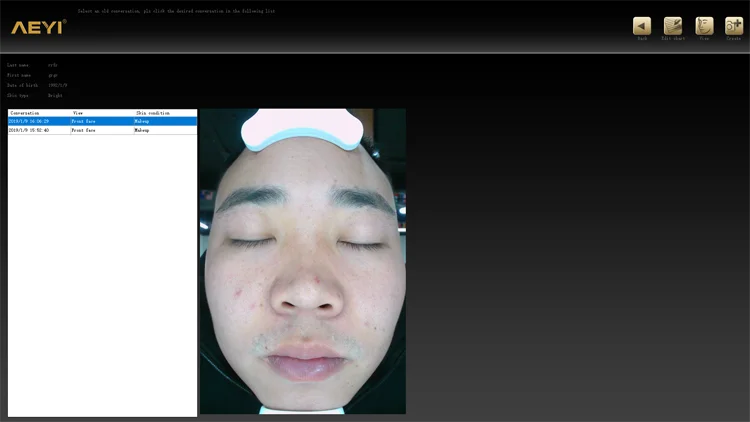Viewport: 750px width, 422px height.
Task: Select the 16:06:29 conversation row
Action: (29, 121)
